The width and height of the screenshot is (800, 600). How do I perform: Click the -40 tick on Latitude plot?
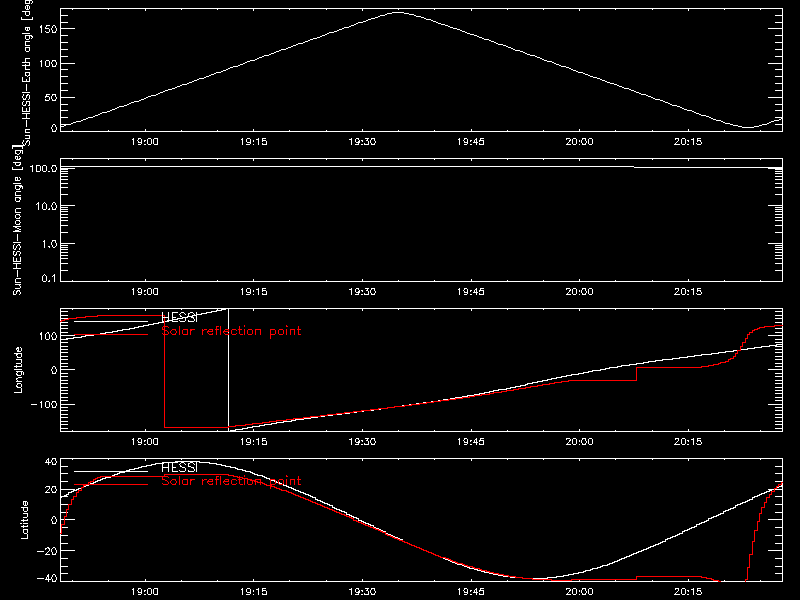click(x=47, y=578)
